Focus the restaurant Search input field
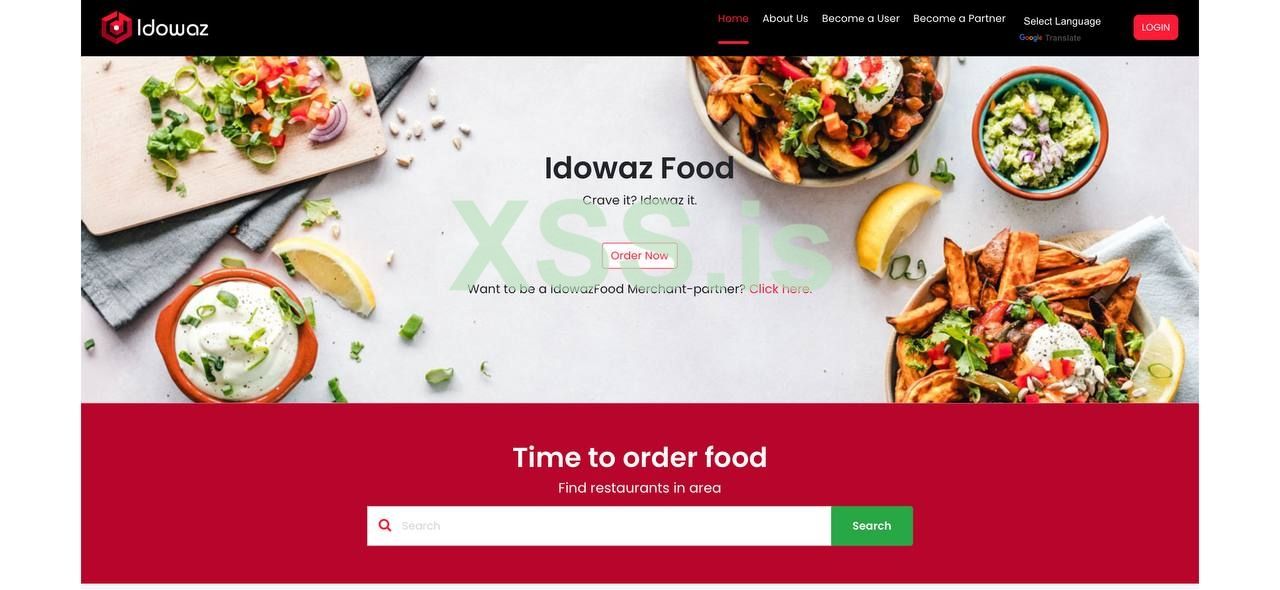 click(615, 526)
